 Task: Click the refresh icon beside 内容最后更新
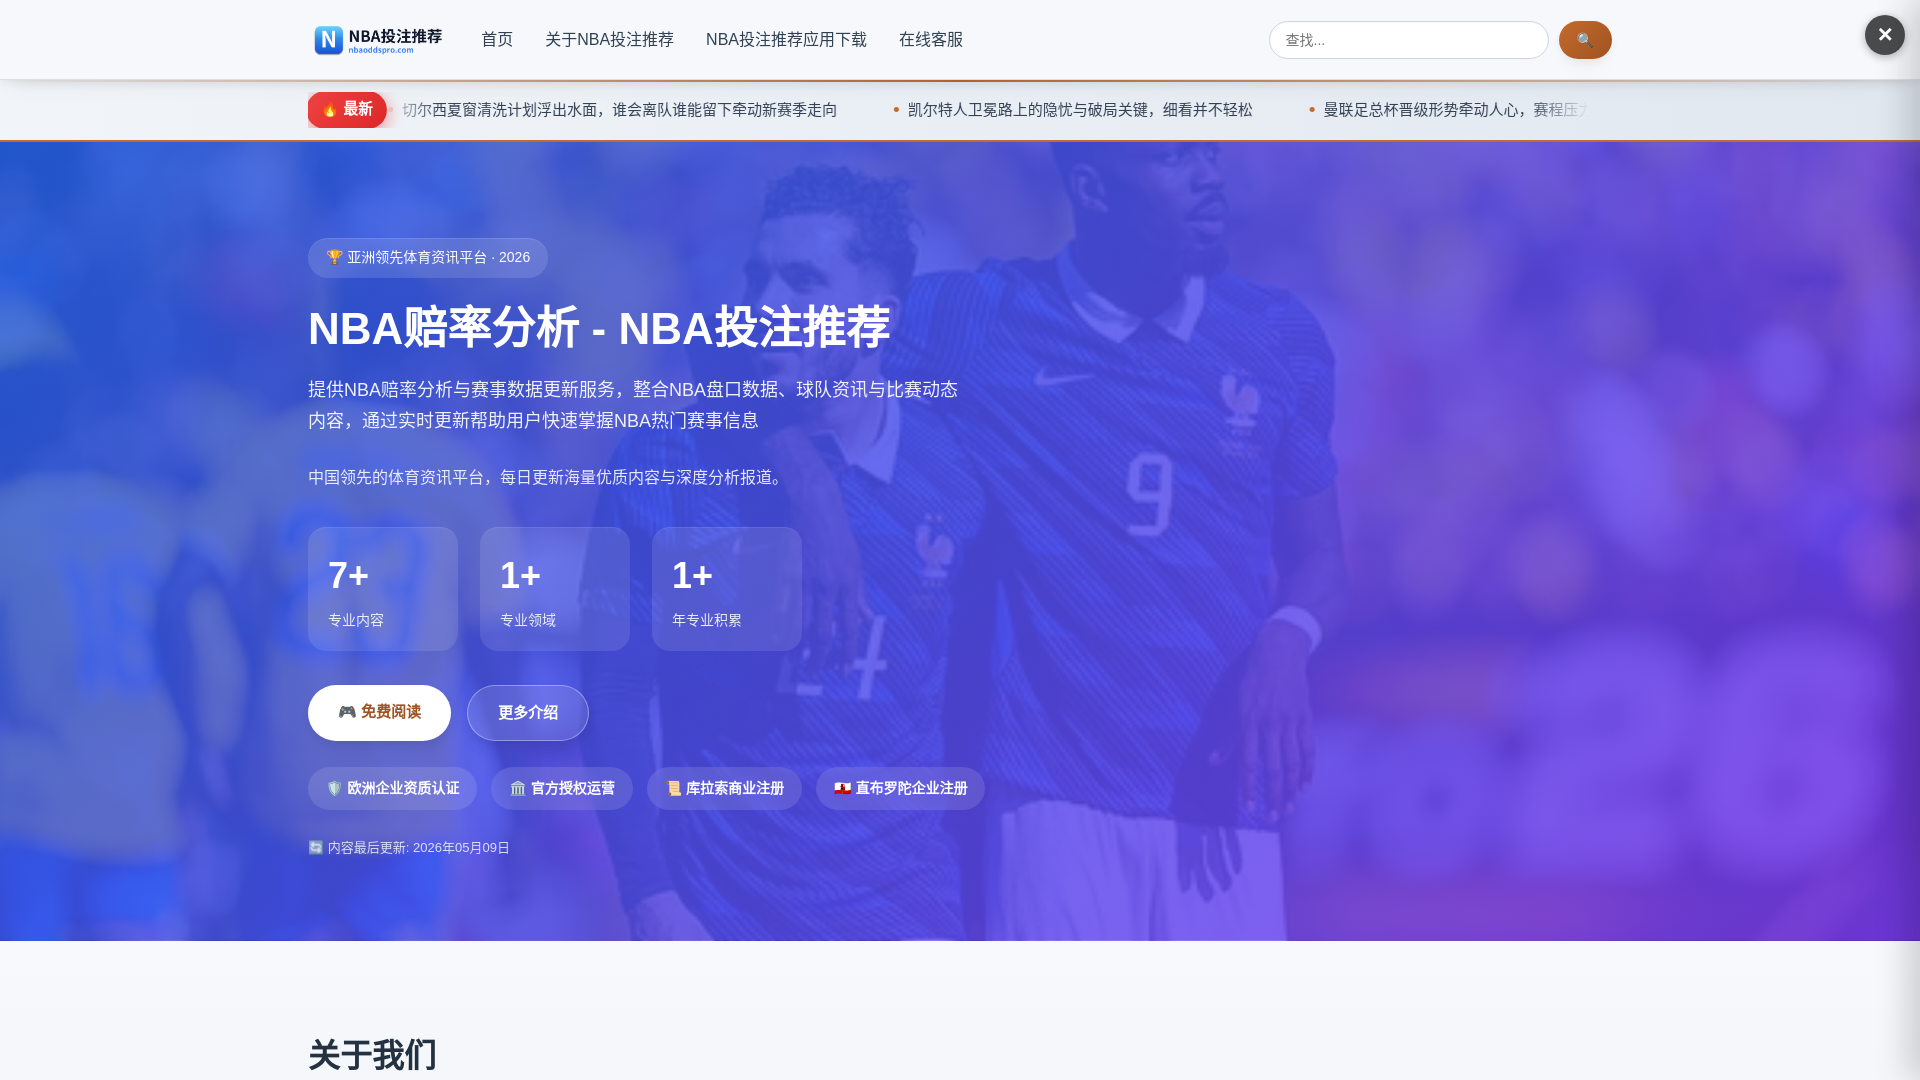coord(316,848)
